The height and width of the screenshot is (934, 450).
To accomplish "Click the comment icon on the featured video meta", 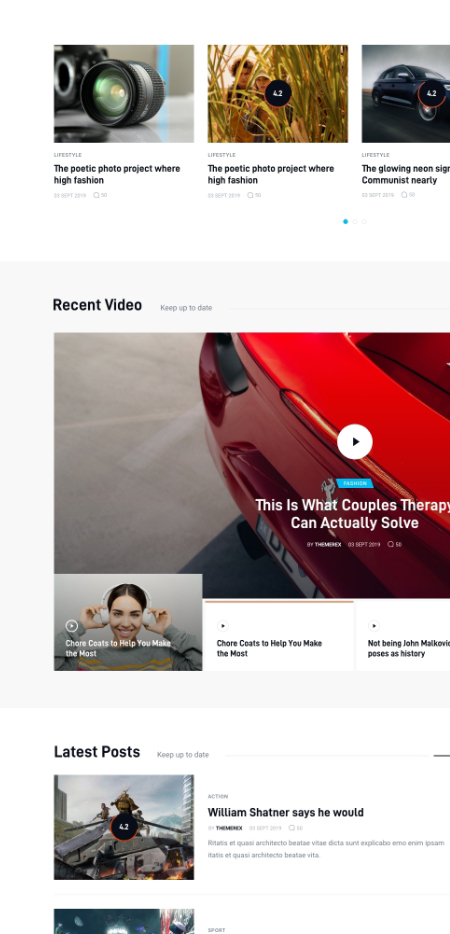I will [390, 544].
